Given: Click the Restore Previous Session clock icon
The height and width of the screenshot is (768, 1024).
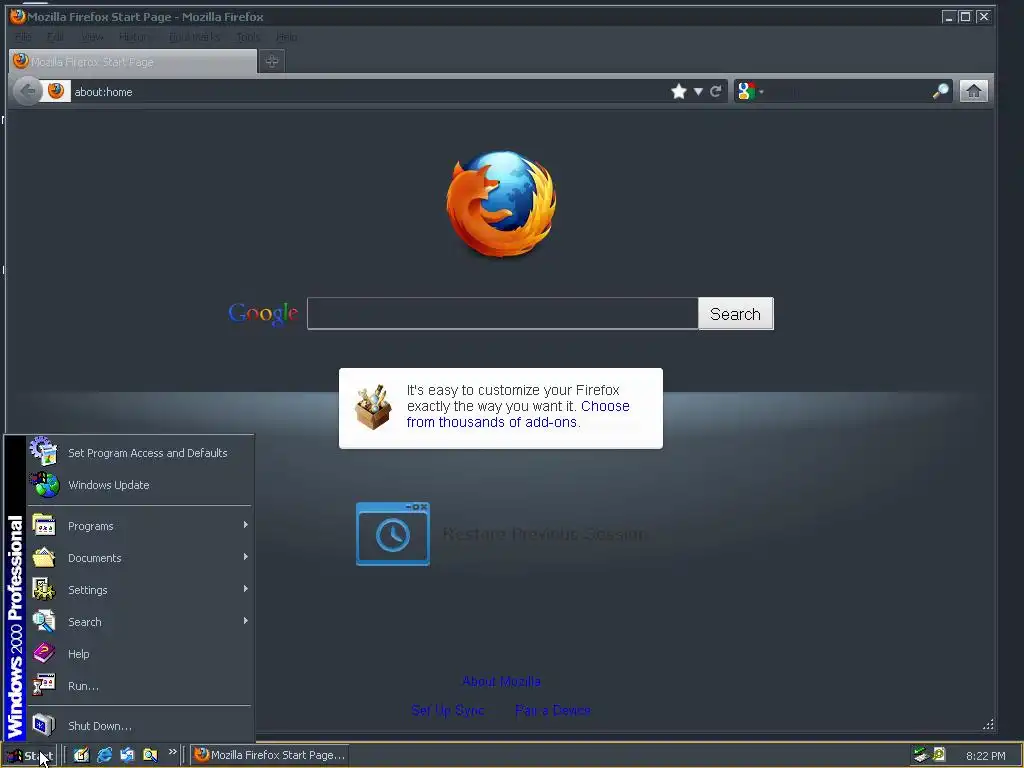Looking at the screenshot, I should (x=392, y=534).
